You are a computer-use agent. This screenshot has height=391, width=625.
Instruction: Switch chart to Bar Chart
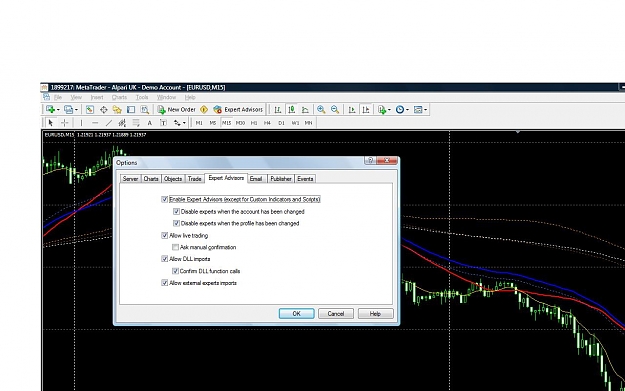click(x=277, y=109)
